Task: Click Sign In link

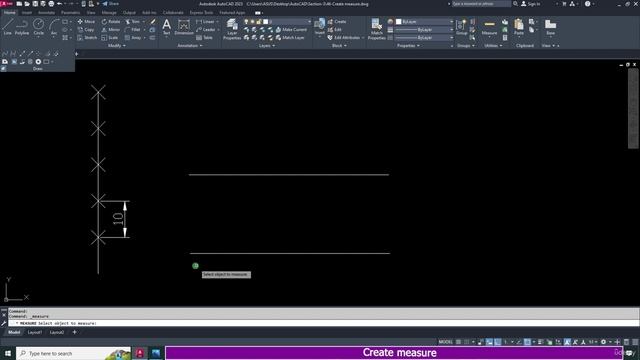Action: 531,4
